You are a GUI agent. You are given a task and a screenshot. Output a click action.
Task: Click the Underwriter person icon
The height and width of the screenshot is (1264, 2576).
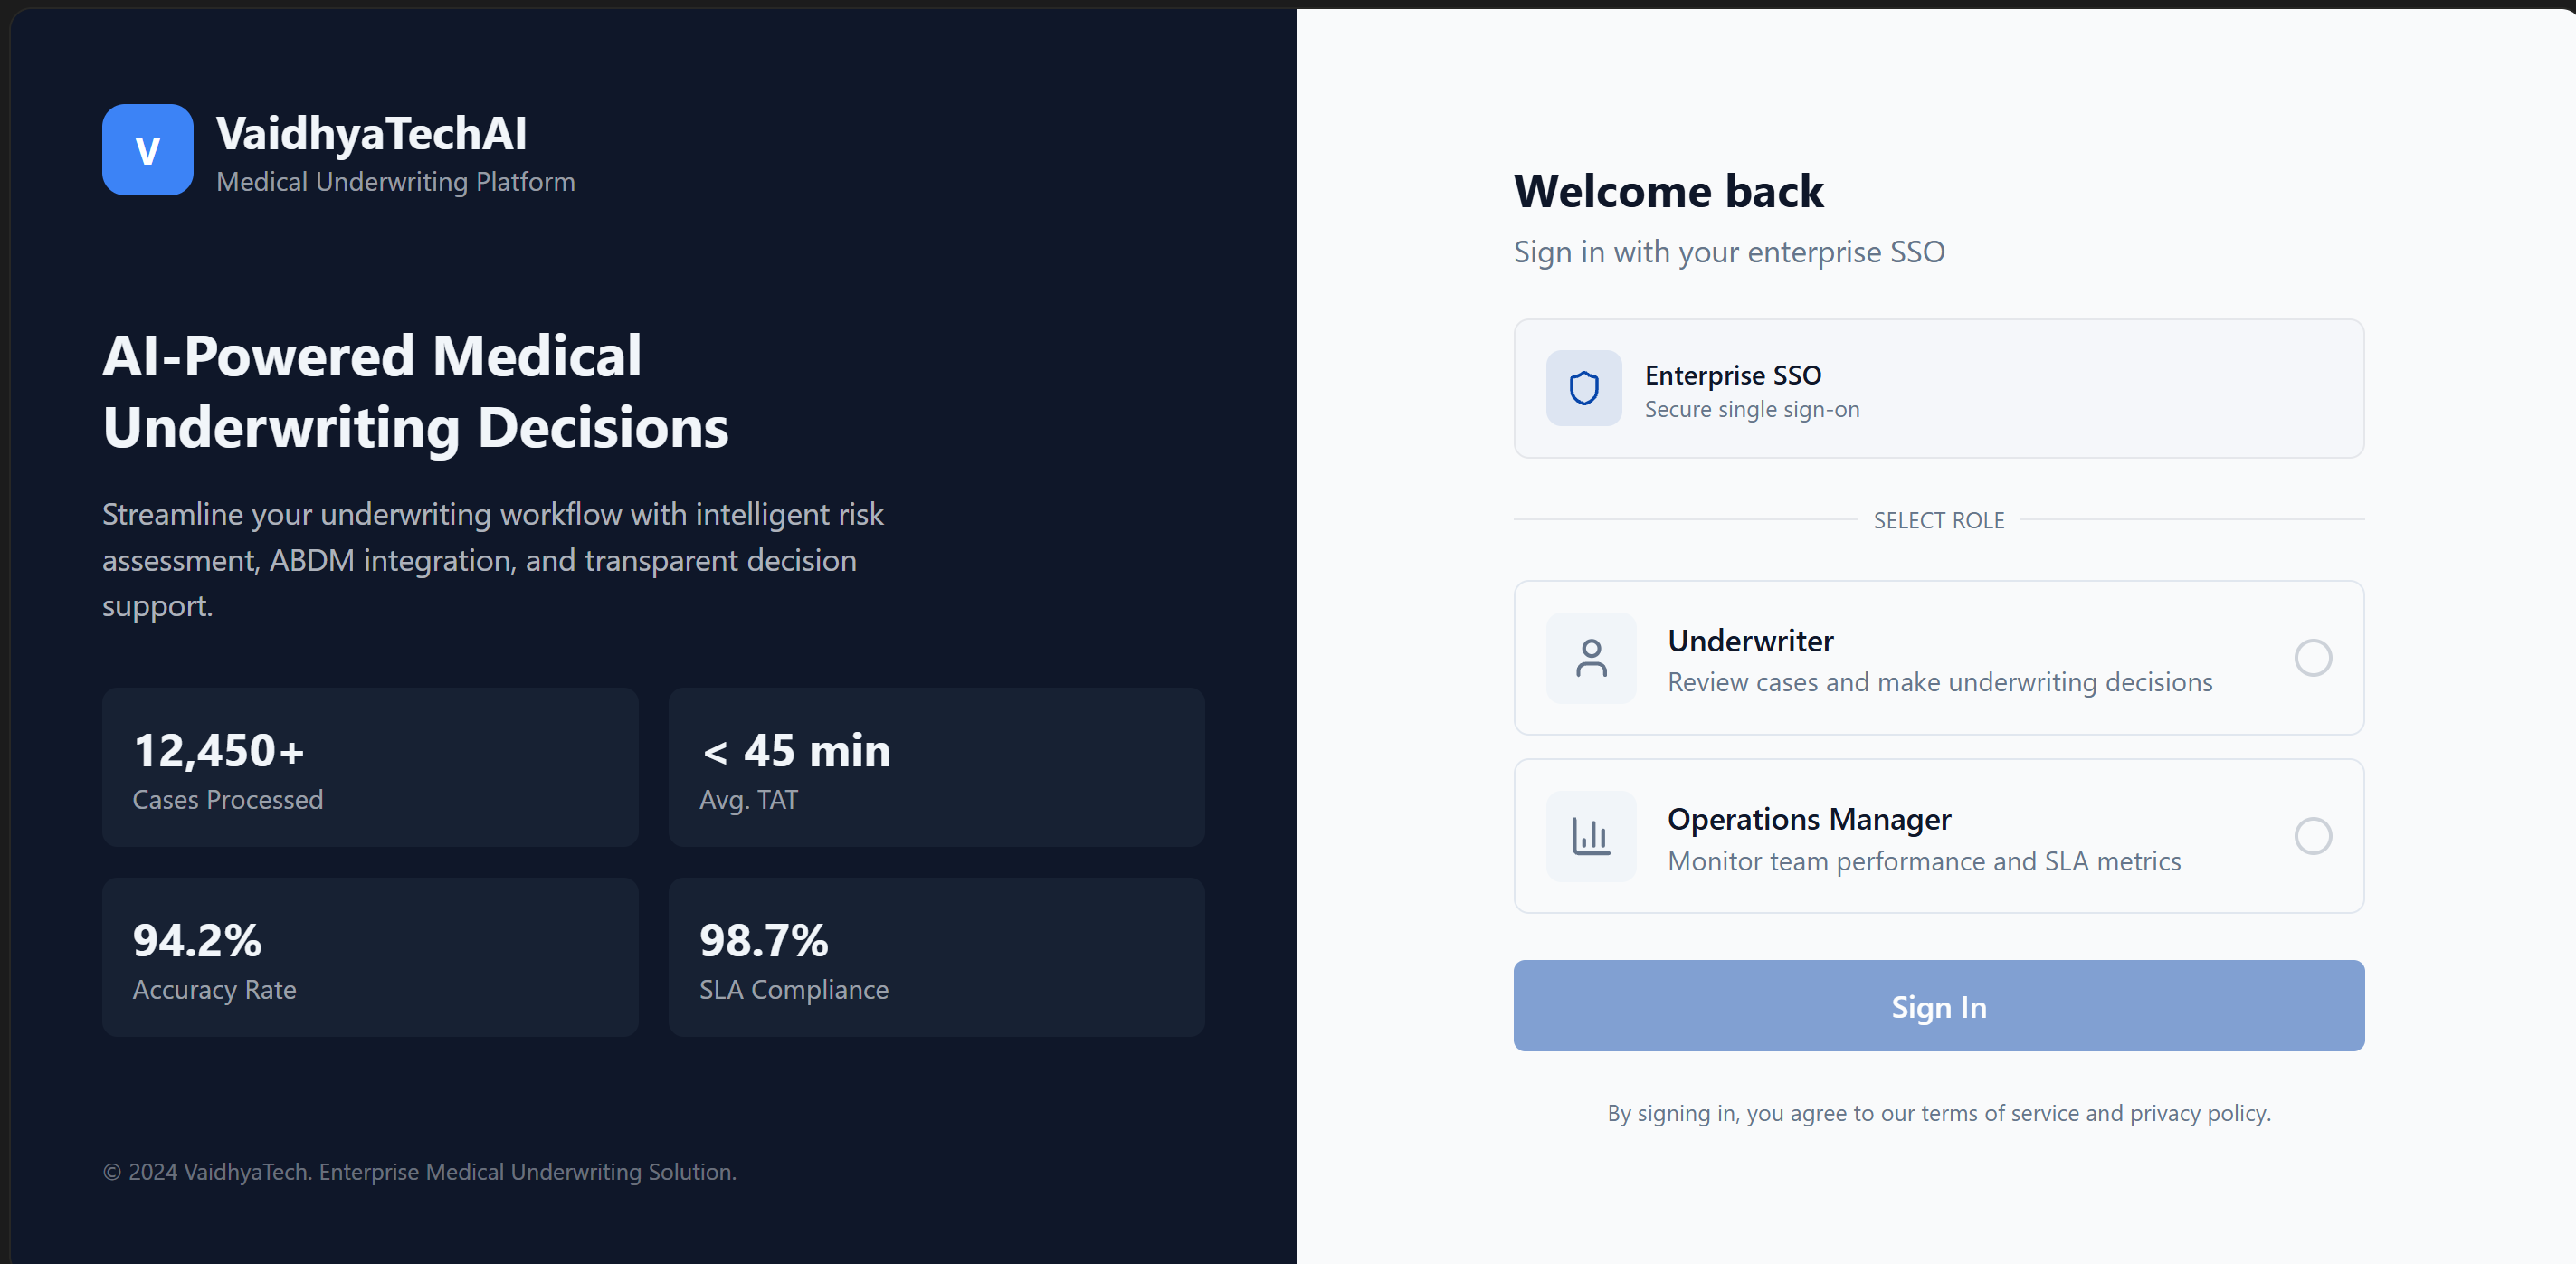(1590, 658)
